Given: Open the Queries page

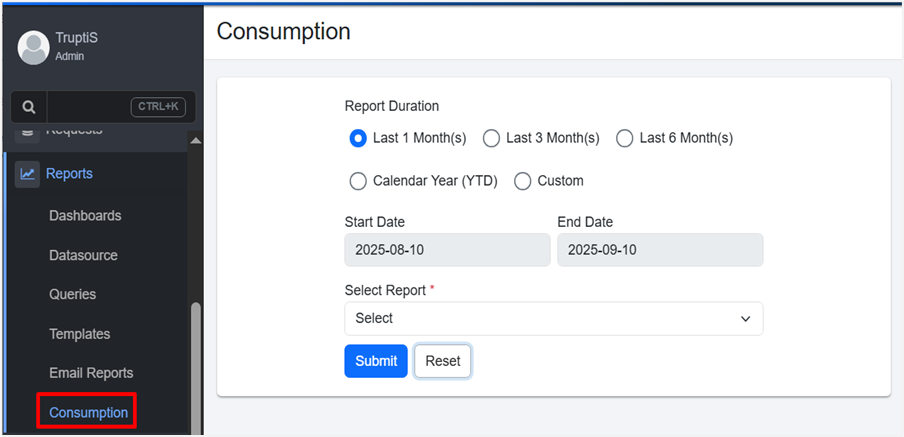Looking at the screenshot, I should [x=73, y=294].
